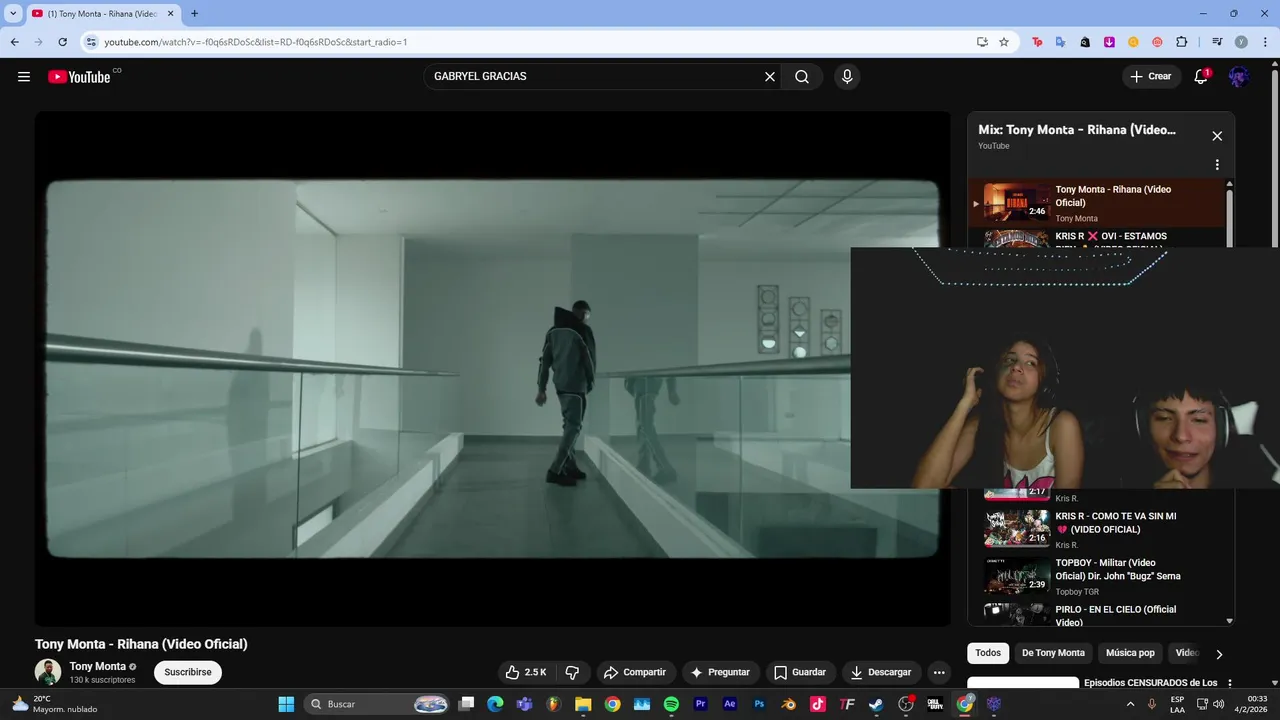The image size is (1280, 720).
Task: Open more actions ellipsis under video
Action: pos(938,672)
